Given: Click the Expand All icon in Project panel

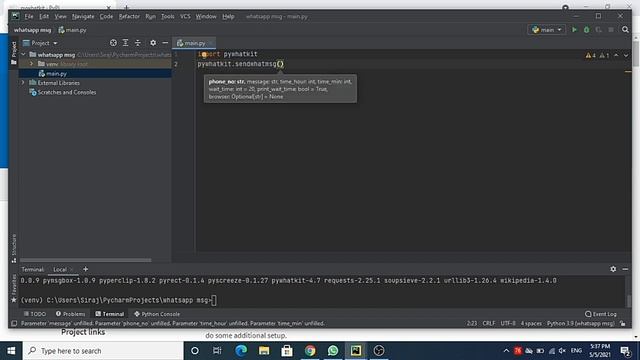Looking at the screenshot, I should (125, 43).
